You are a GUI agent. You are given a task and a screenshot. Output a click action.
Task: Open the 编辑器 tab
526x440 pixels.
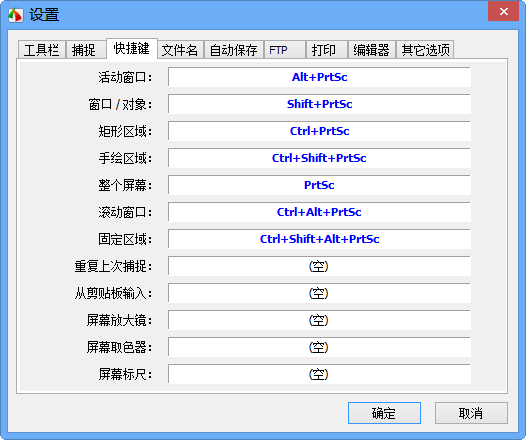tap(372, 50)
